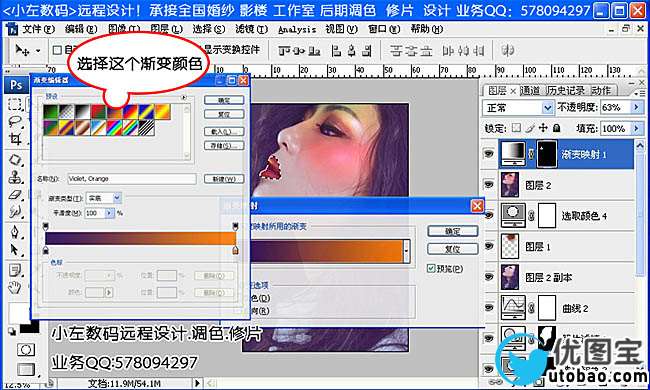This screenshot has width=650, height=390.
Task: Open the 不透明度 opacity arrow
Action: (x=636, y=108)
